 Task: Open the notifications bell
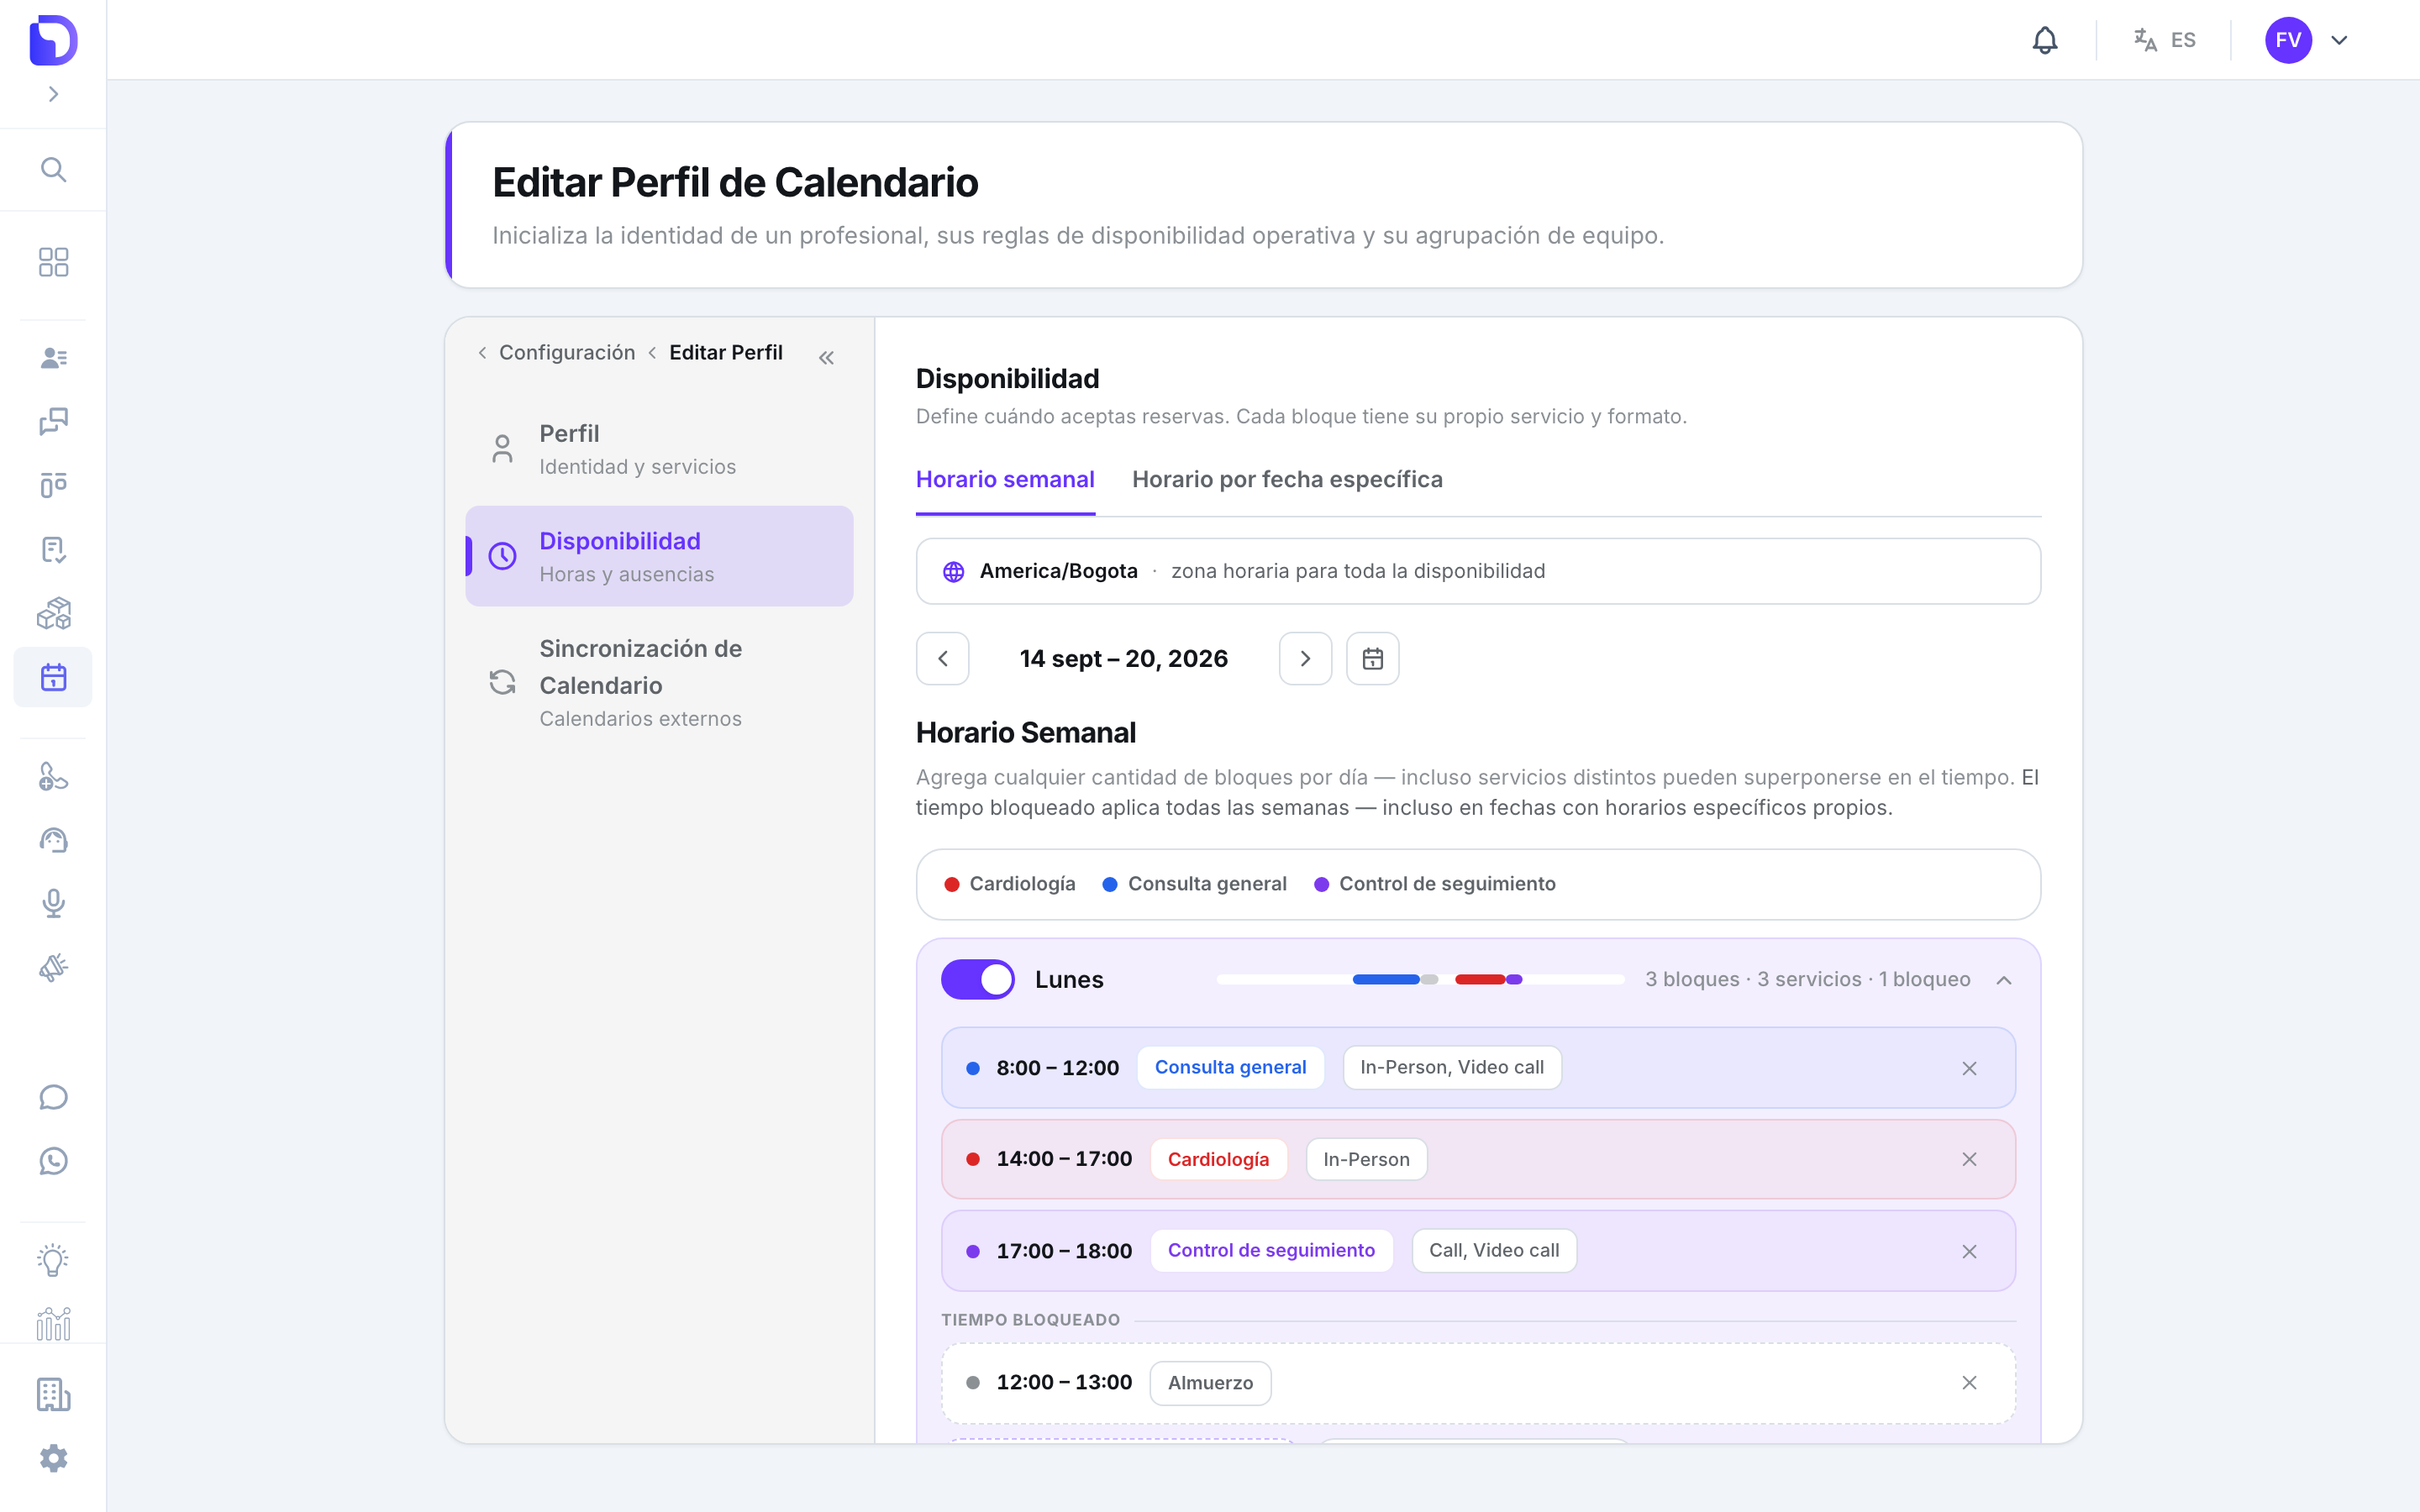[2045, 40]
